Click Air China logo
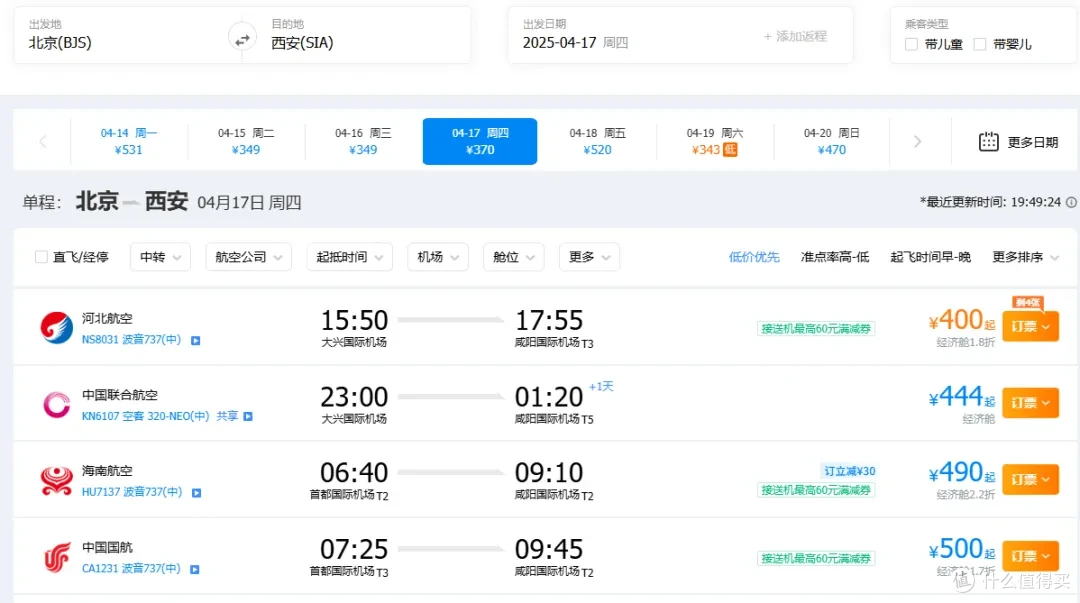The height and width of the screenshot is (603, 1080). click(x=56, y=557)
